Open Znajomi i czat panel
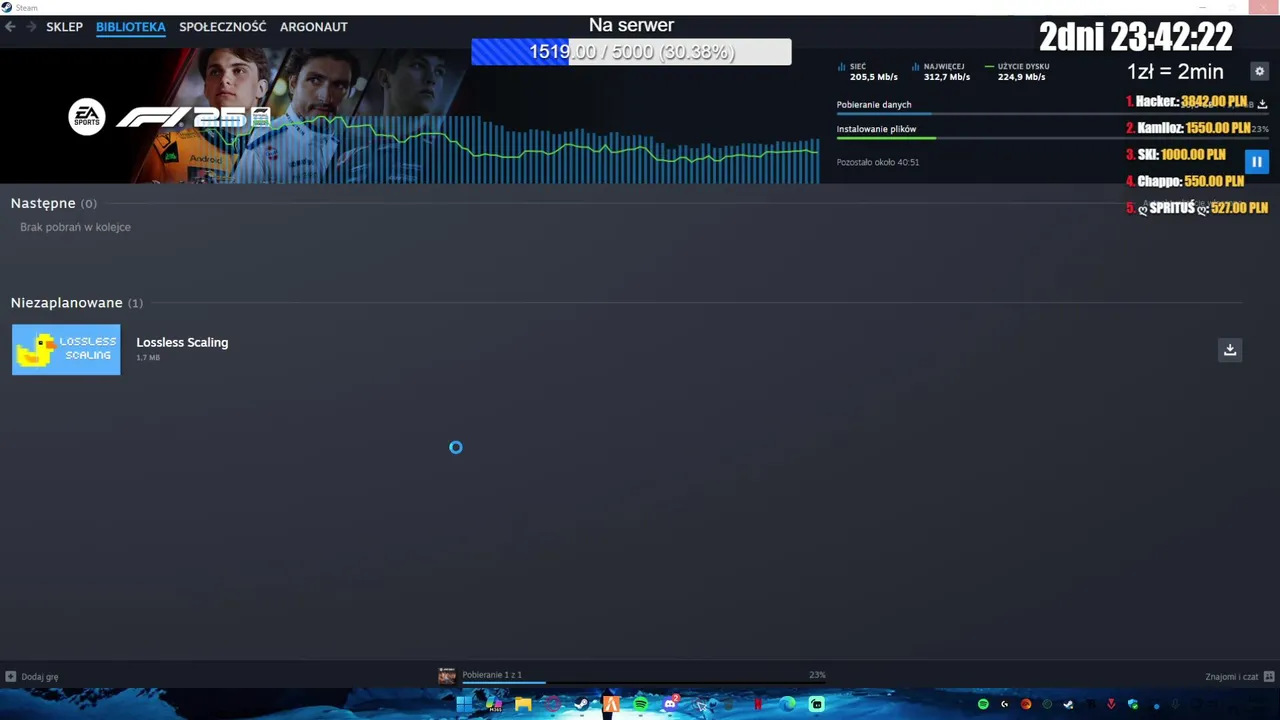 (1240, 677)
